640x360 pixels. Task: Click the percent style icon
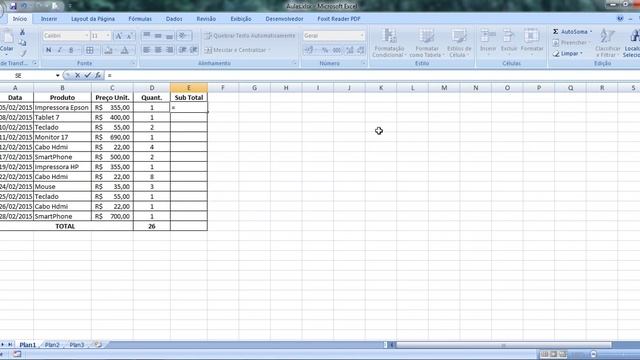pyautogui.click(x=324, y=50)
